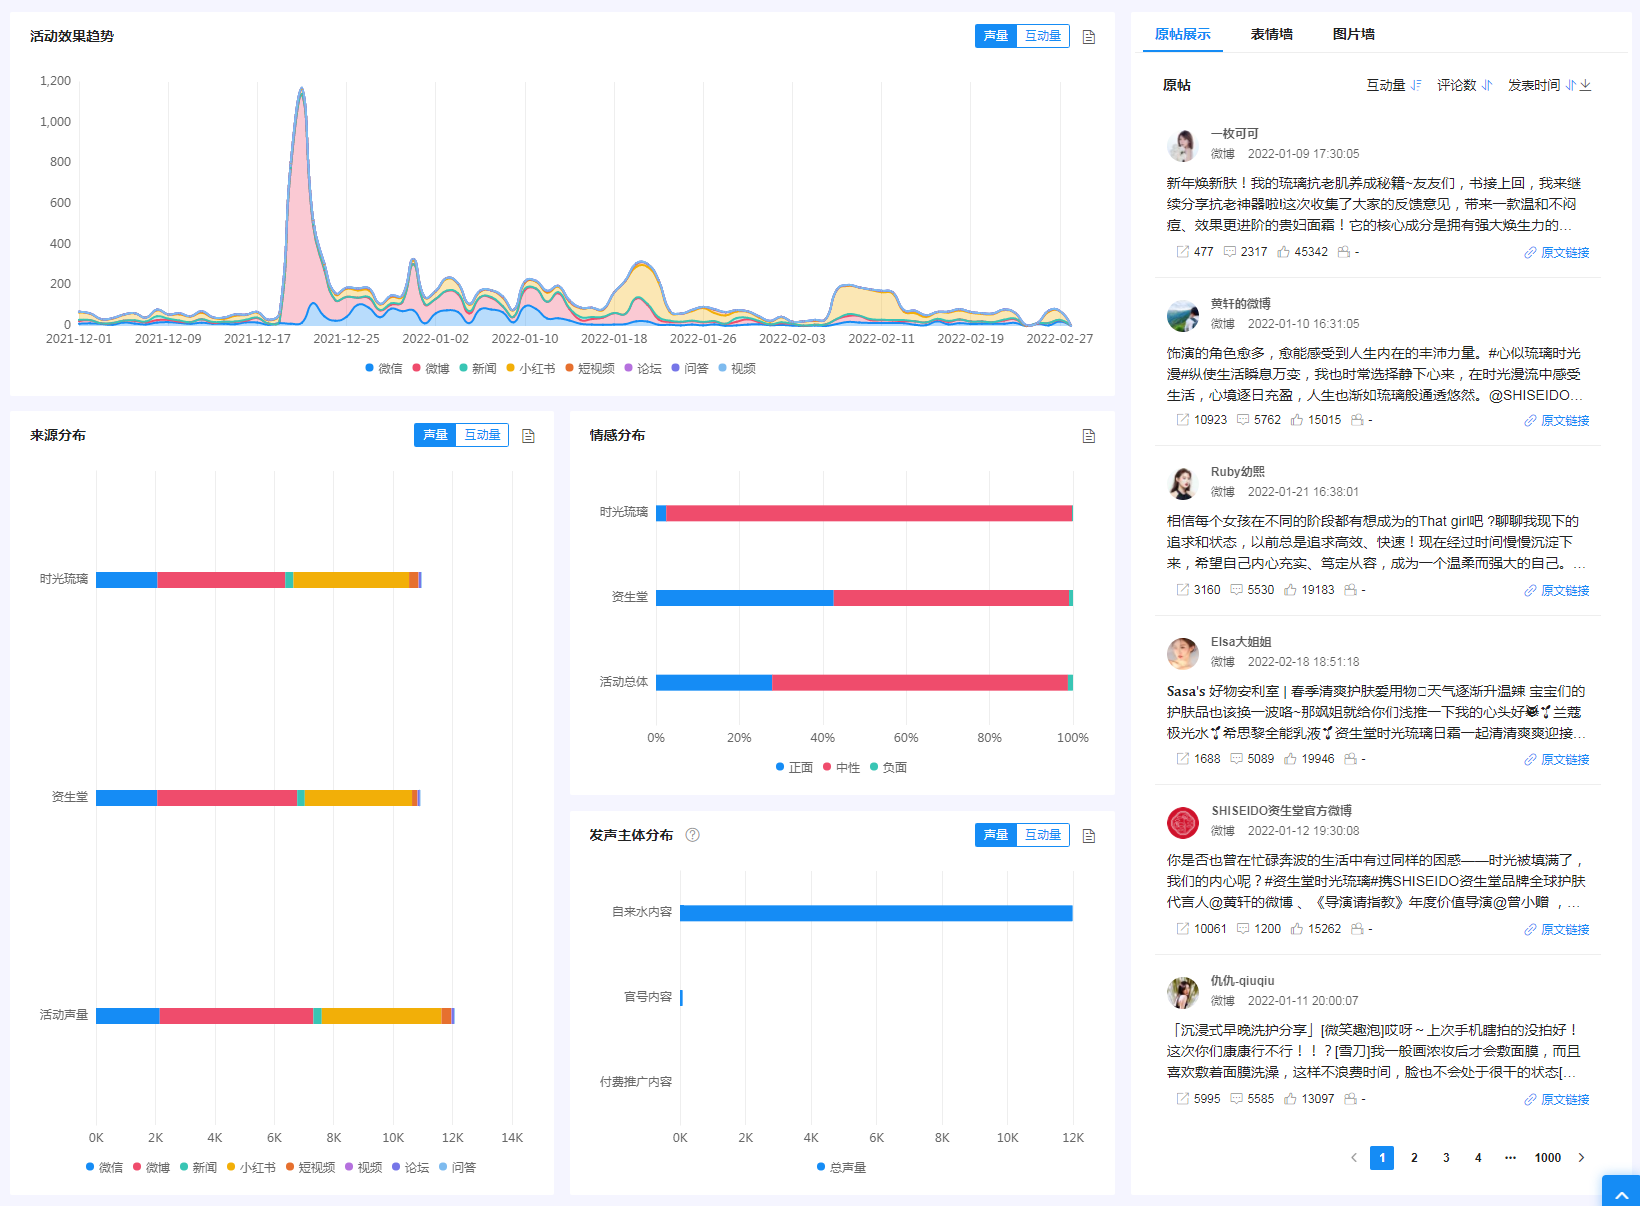Export the 来源分布 chart data
Viewport: 1640px width, 1206px height.
(529, 436)
